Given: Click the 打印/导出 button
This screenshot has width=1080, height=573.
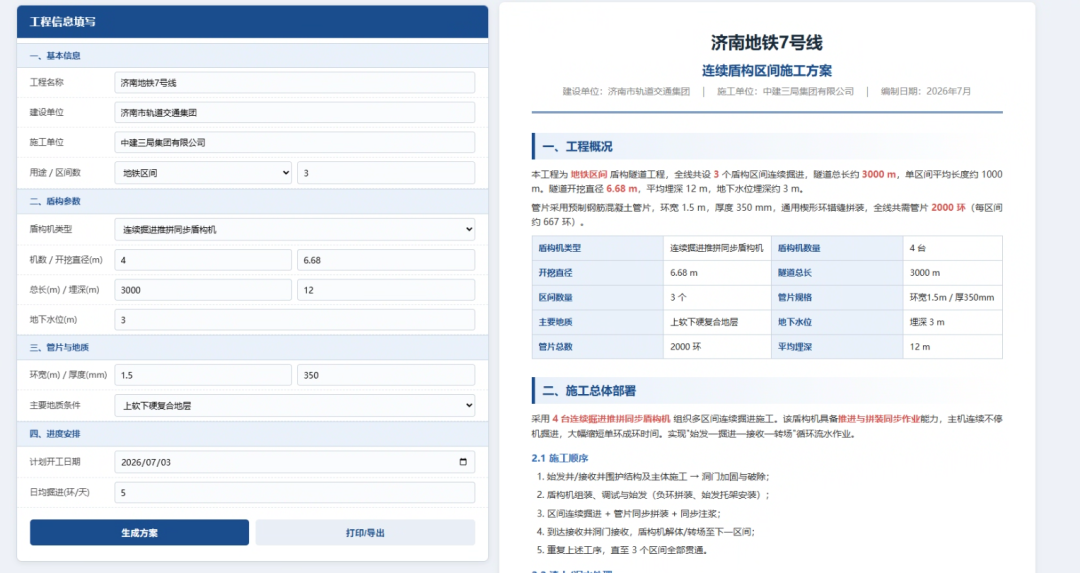Looking at the screenshot, I should coord(365,532).
